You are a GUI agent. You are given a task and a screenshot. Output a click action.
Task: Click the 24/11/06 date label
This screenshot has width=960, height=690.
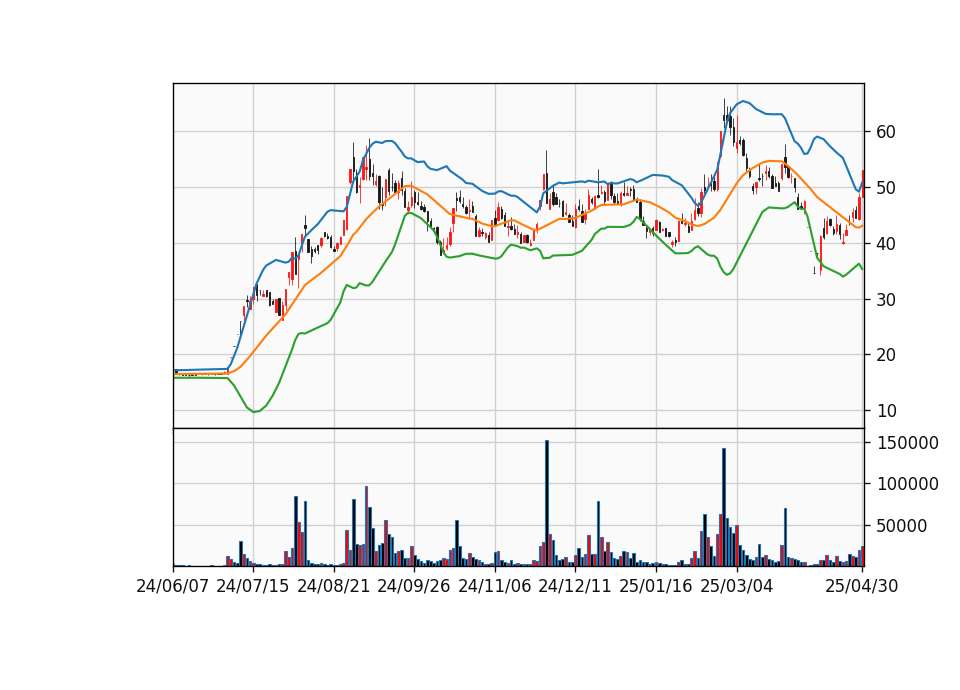click(495, 587)
